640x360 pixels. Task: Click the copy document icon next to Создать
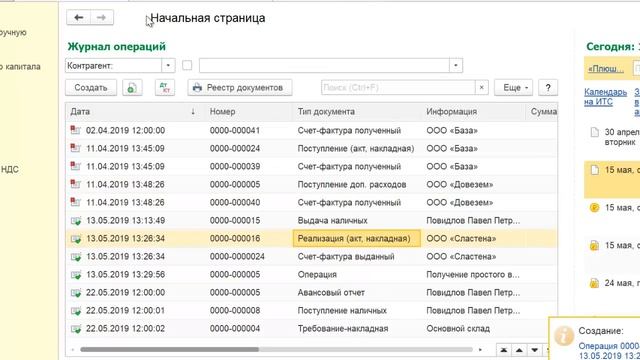132,88
